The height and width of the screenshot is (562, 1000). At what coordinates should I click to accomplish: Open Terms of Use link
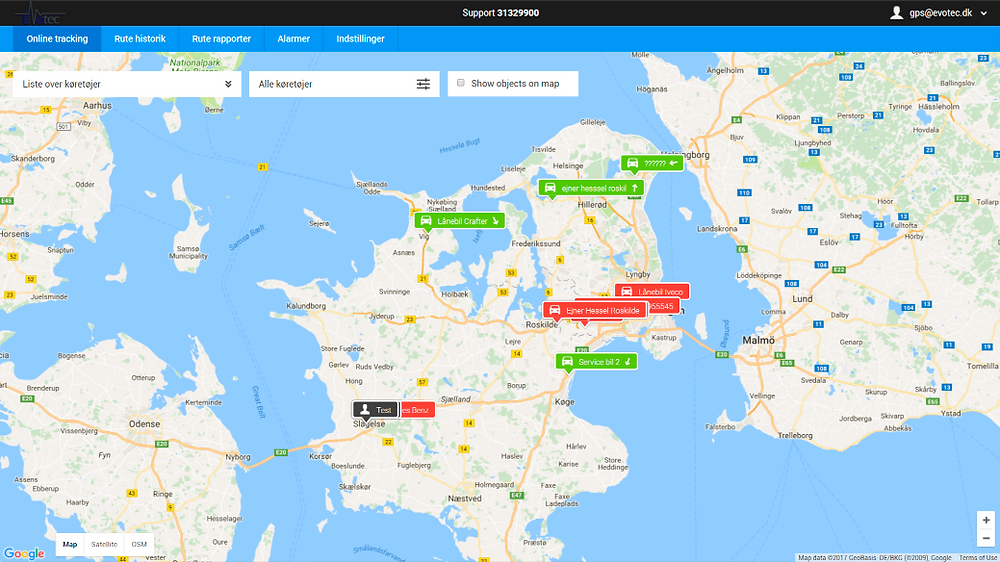[x=978, y=558]
